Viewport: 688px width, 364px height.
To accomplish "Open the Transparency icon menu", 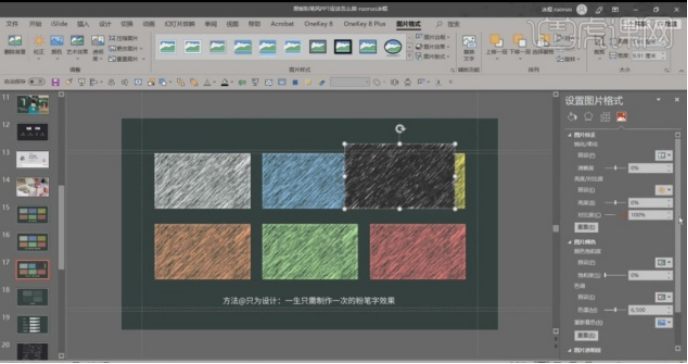I will (x=97, y=41).
